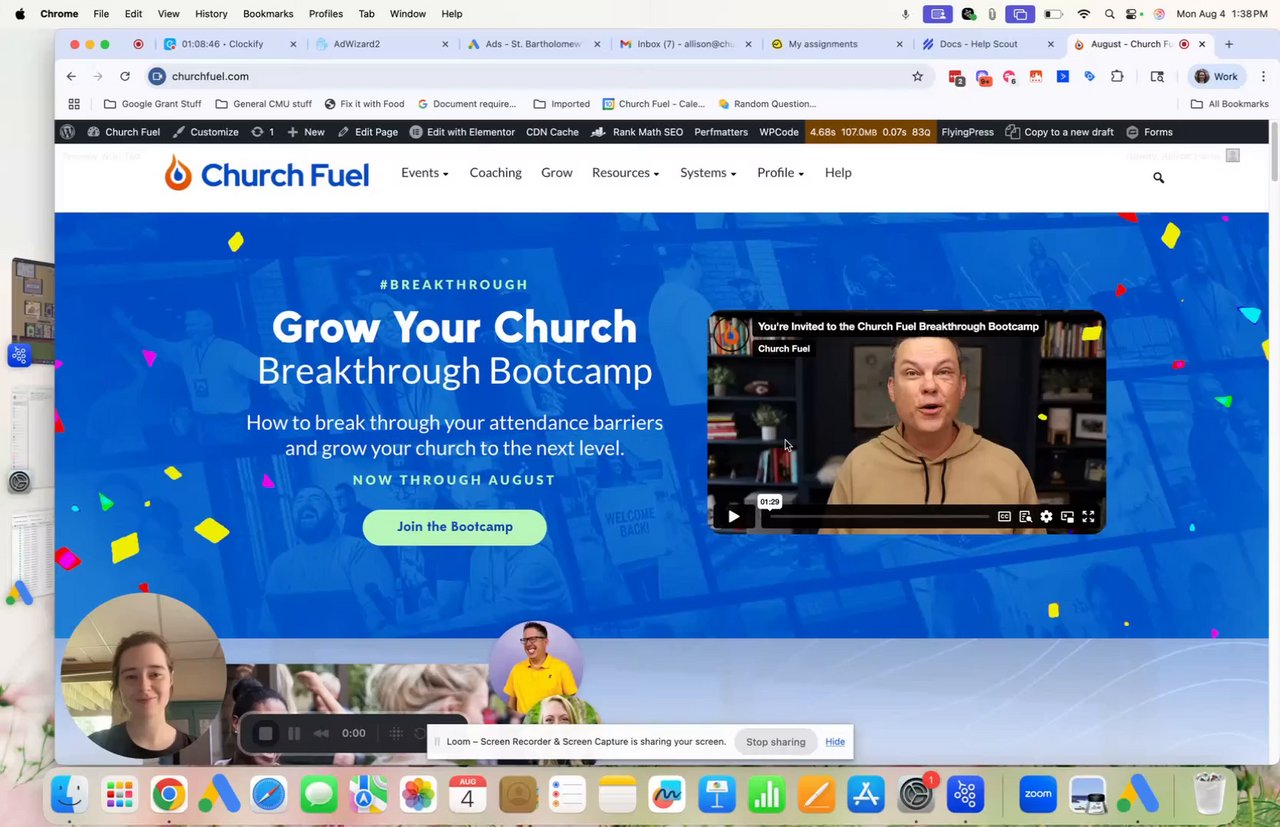This screenshot has height=827, width=1280.
Task: Switch to the AdWizard2 tab
Action: [380, 44]
